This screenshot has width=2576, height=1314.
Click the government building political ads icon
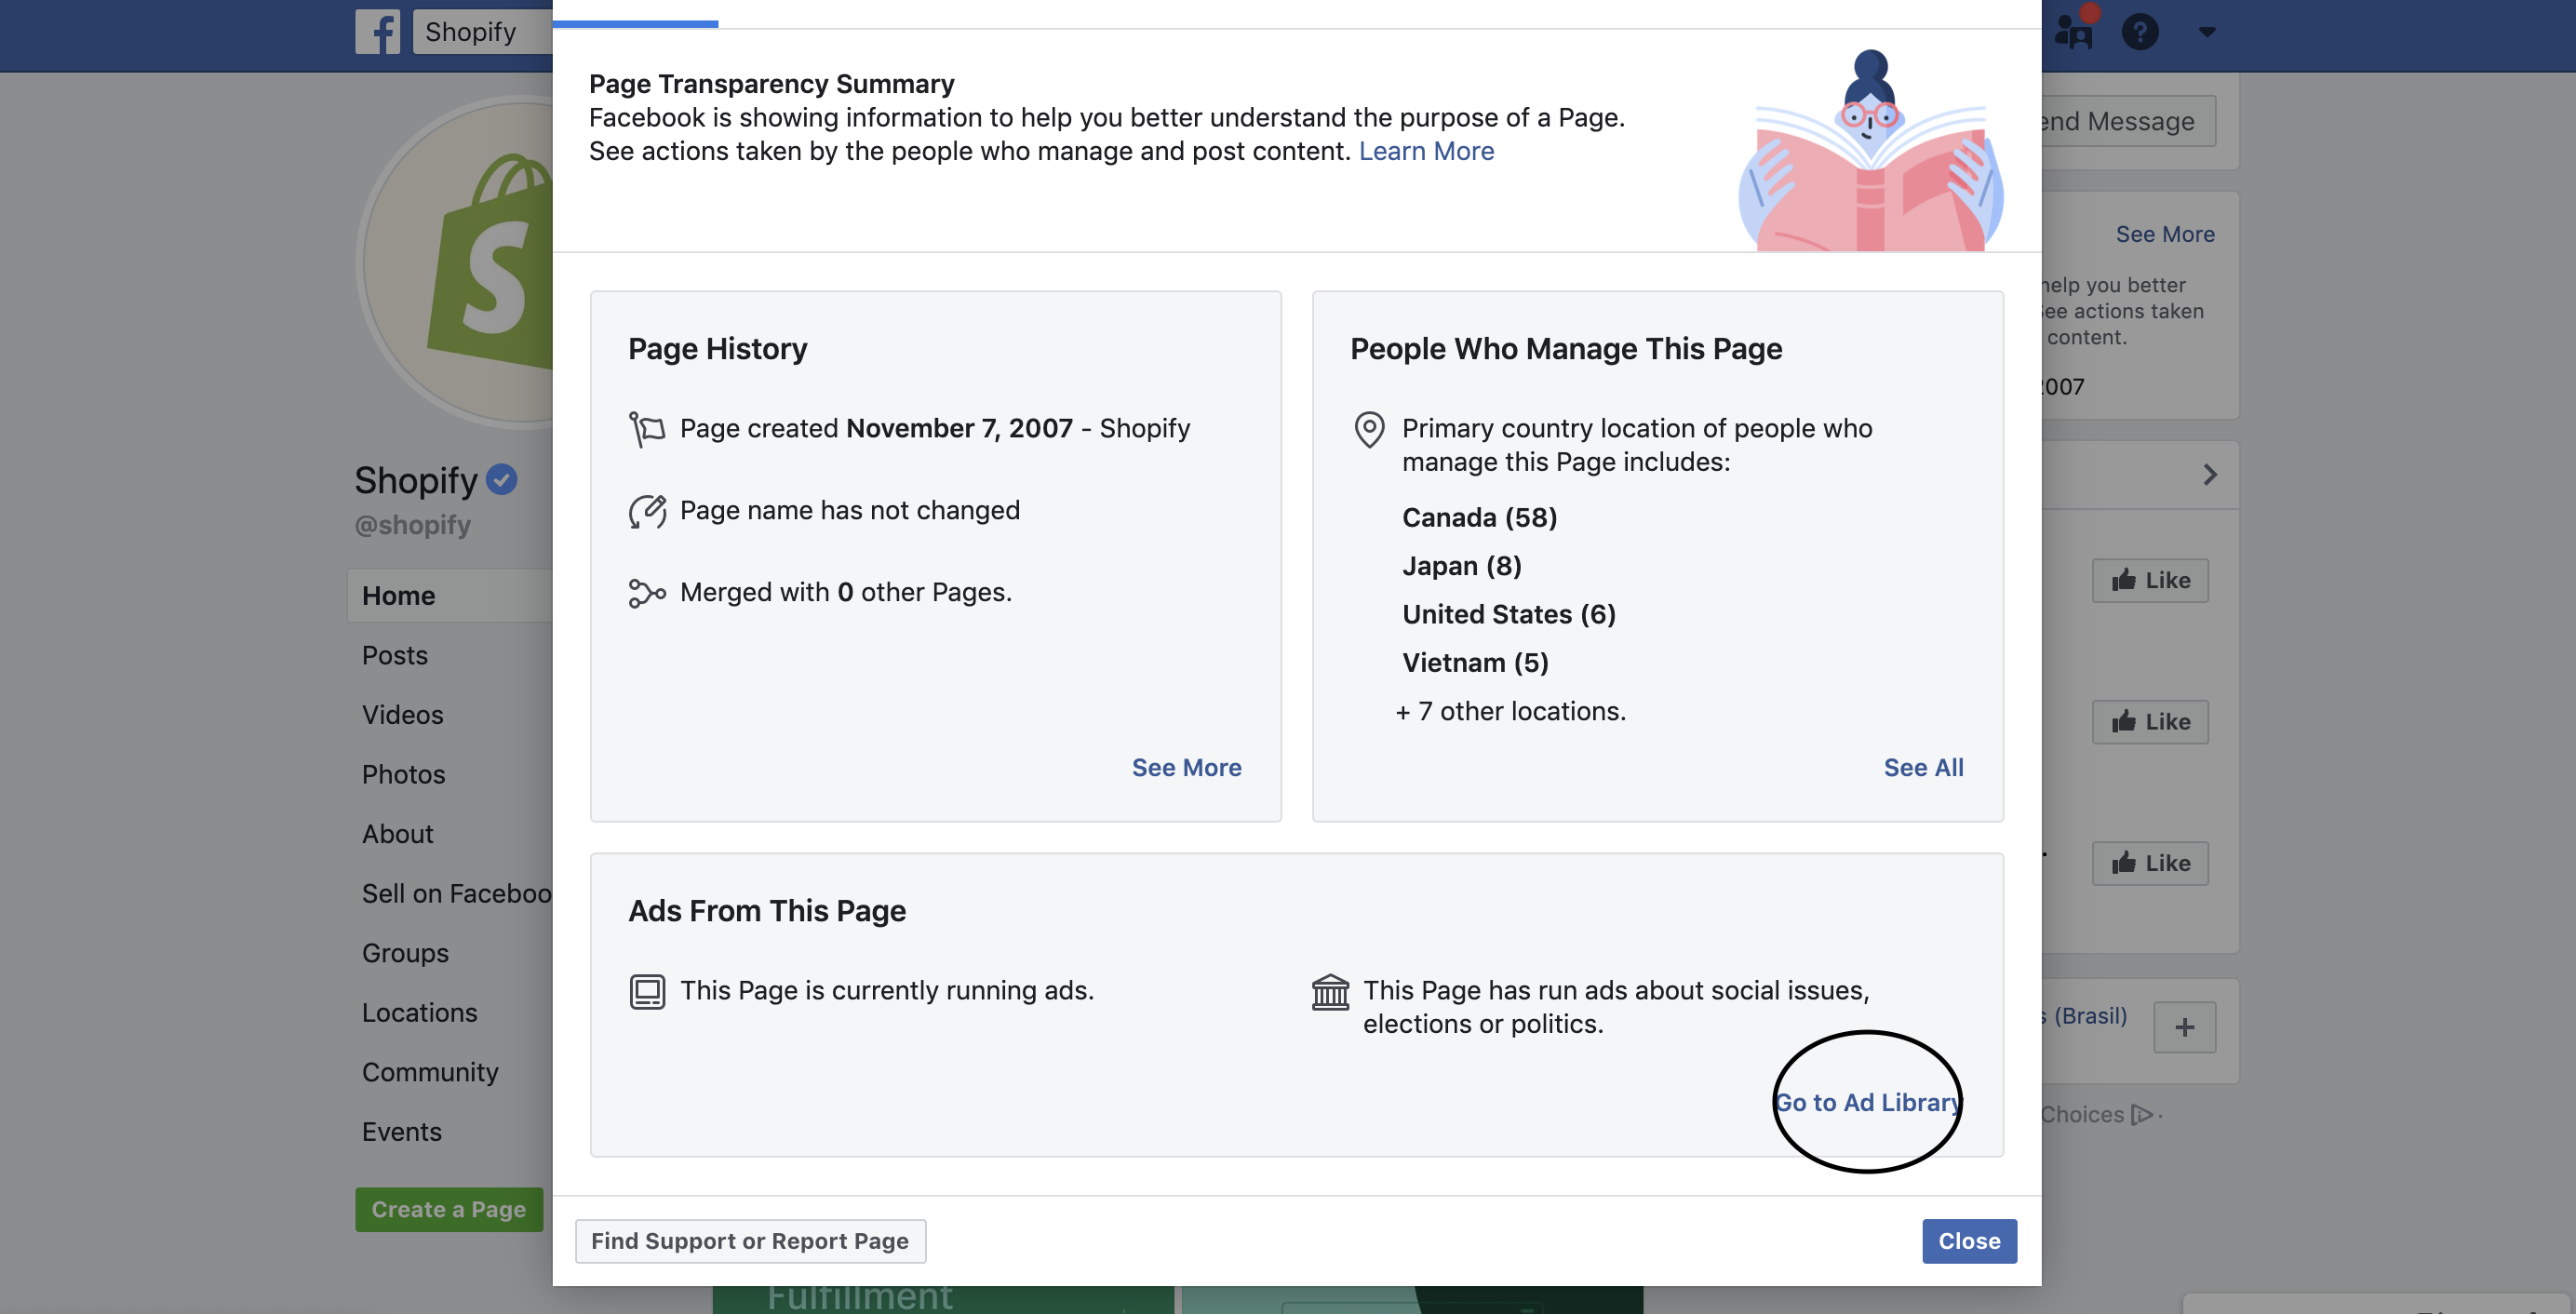tap(1330, 992)
